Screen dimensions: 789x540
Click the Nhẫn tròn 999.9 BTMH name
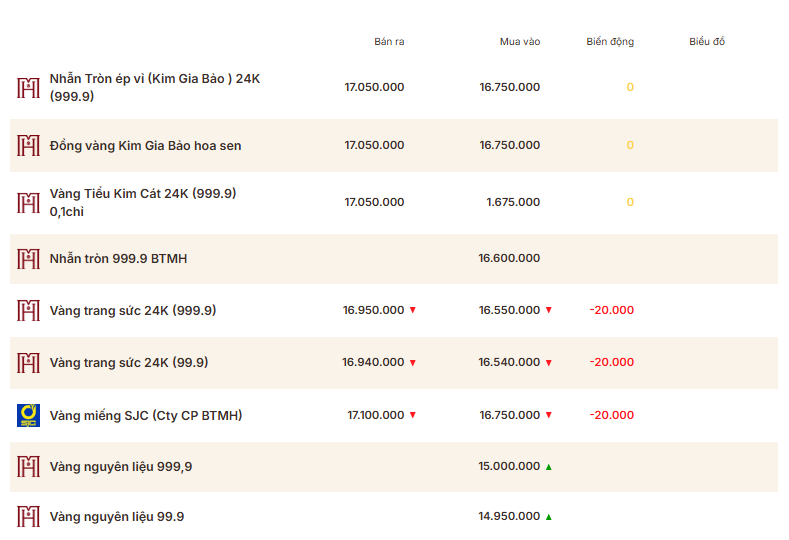(x=118, y=259)
